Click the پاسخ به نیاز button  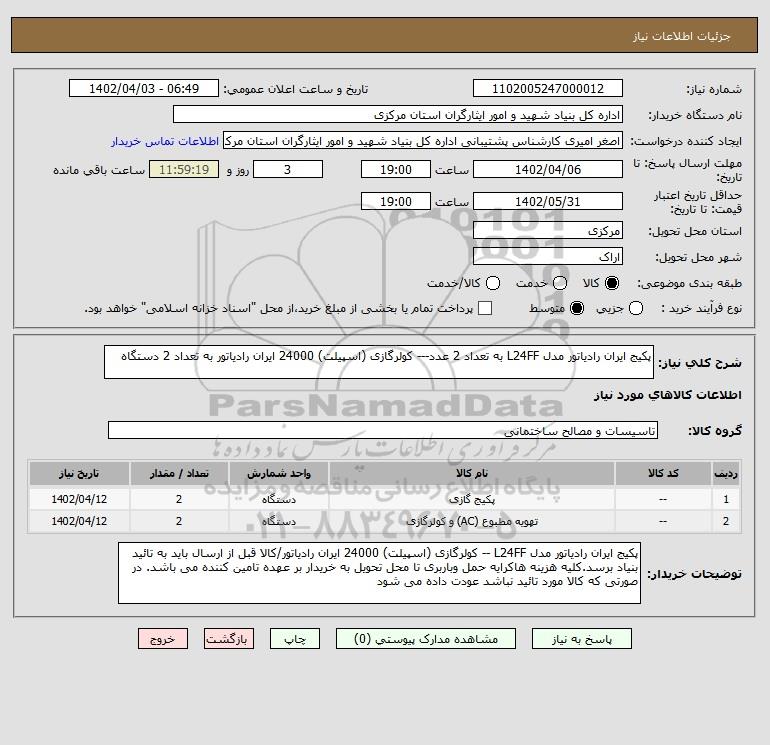coord(582,639)
